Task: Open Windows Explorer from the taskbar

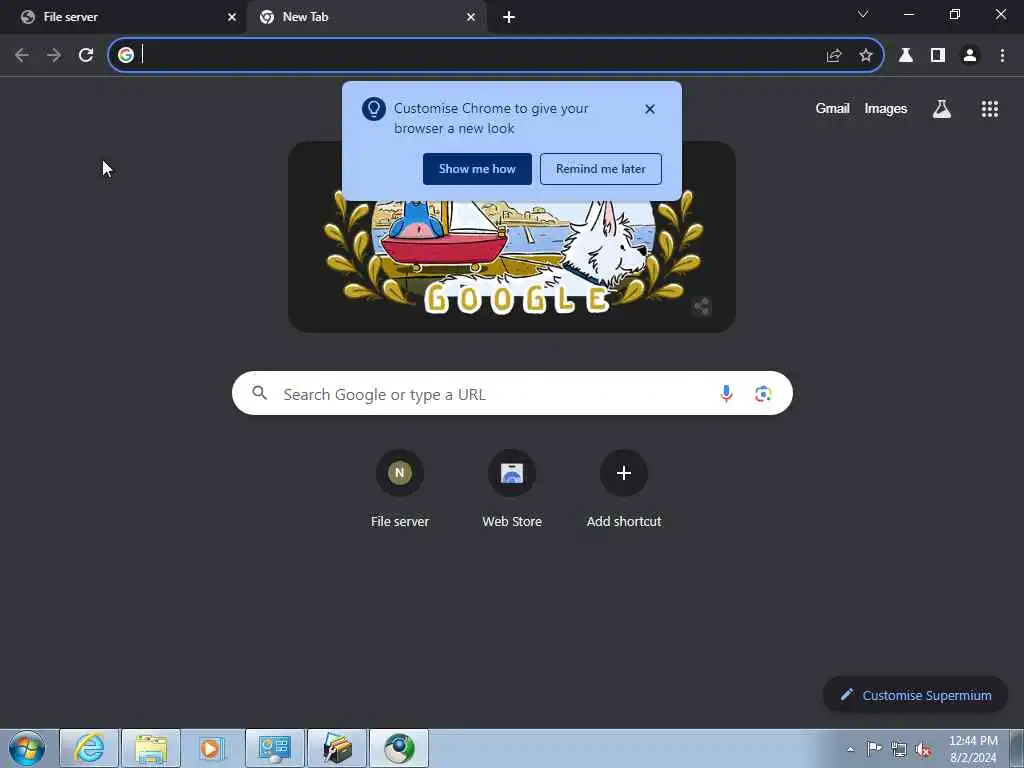Action: tap(151, 748)
